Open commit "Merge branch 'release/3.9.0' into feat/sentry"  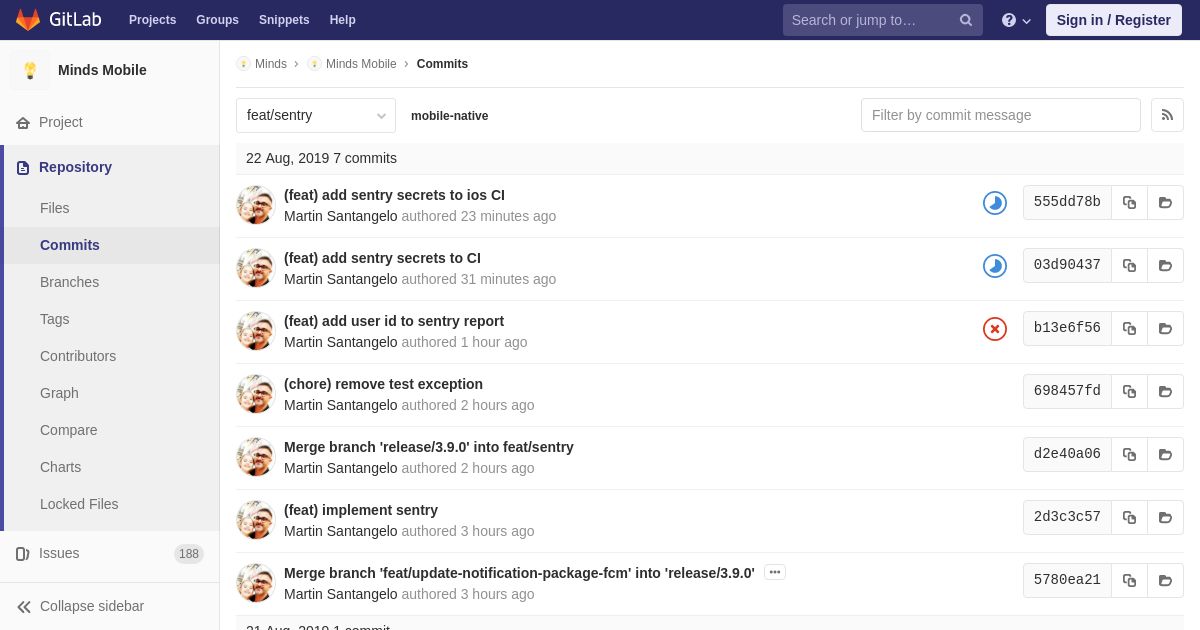tap(429, 447)
